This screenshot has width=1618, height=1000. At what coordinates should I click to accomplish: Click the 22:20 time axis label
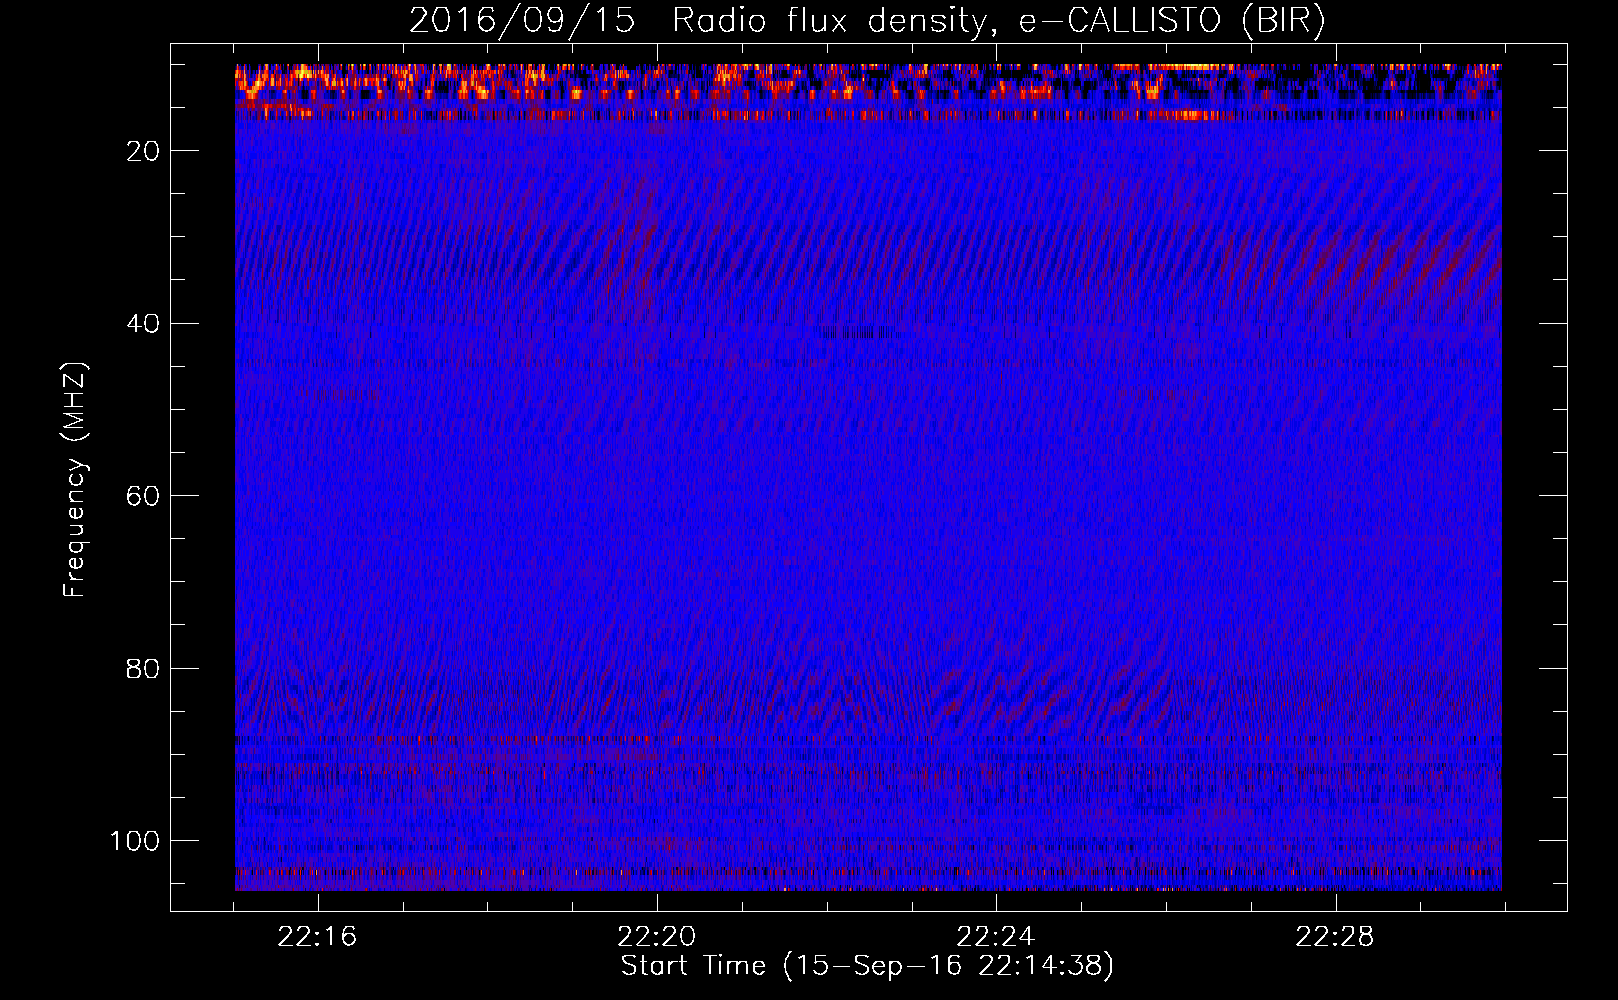pos(657,937)
